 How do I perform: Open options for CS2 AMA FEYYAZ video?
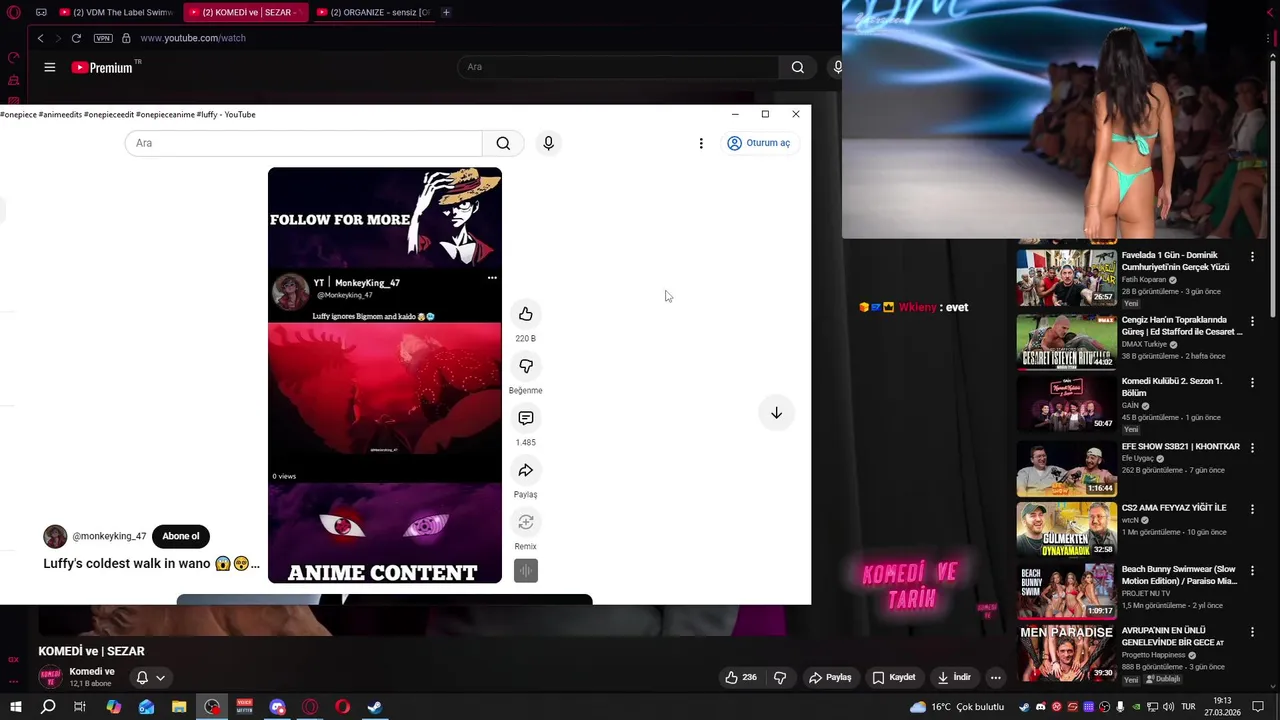1252,509
